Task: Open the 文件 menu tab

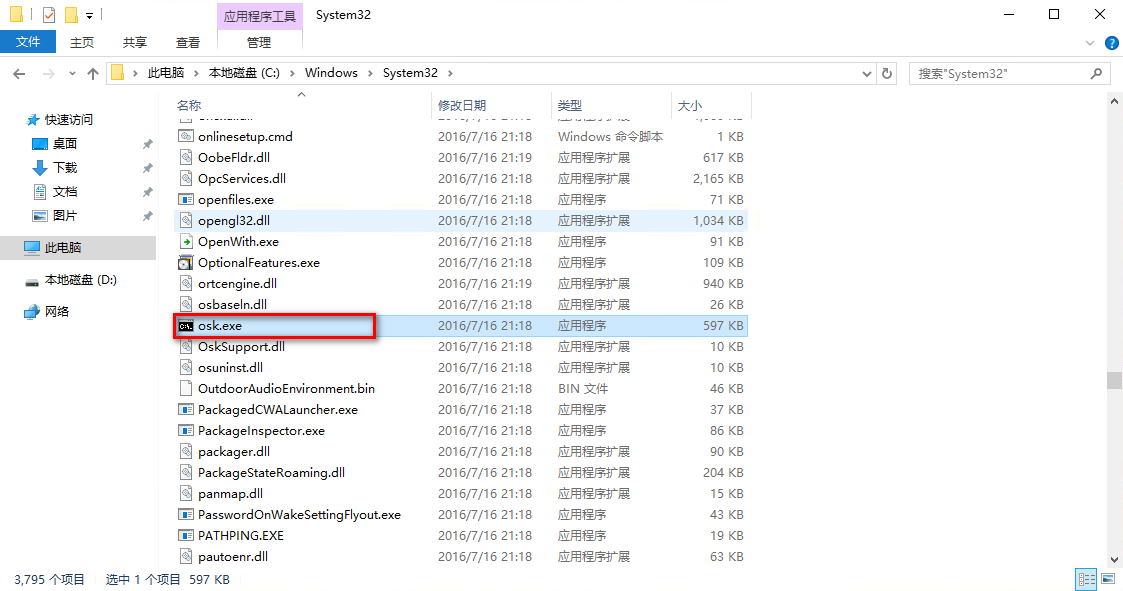Action: point(28,42)
